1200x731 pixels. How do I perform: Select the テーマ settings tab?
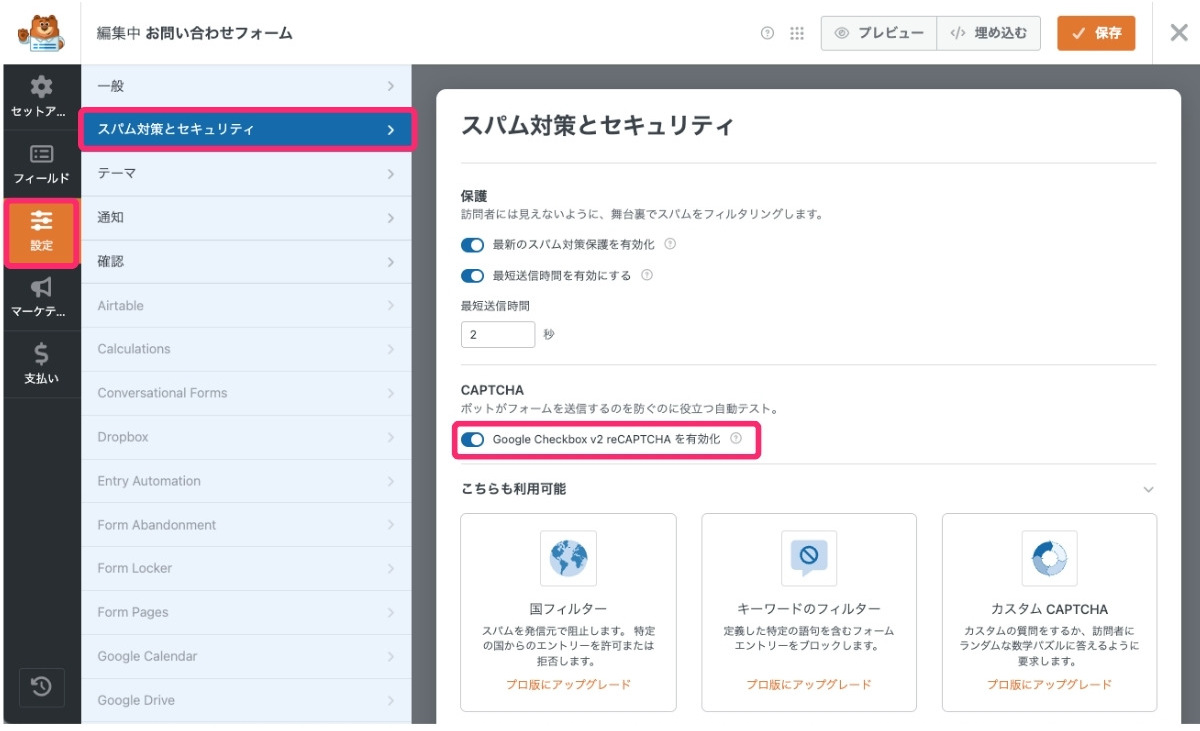click(245, 173)
